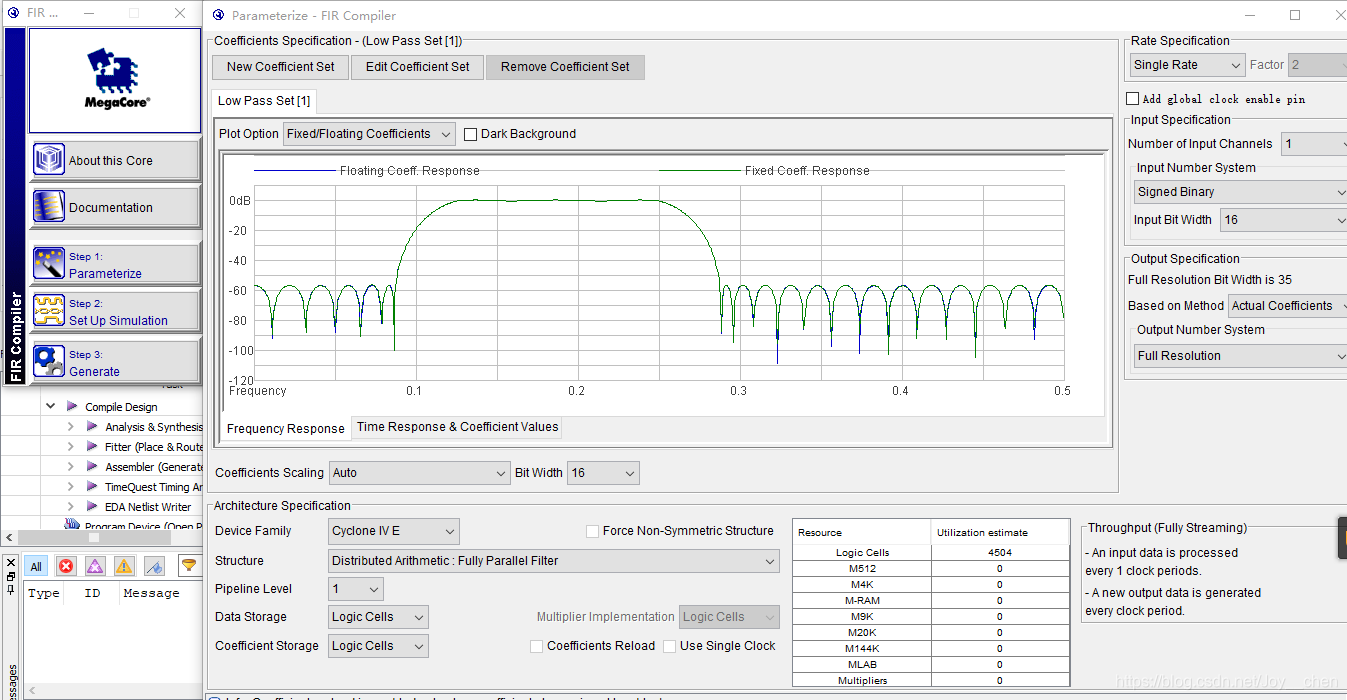The height and width of the screenshot is (700, 1347).
Task: Open the Coefficient Storage dropdown
Action: pyautogui.click(x=378, y=646)
